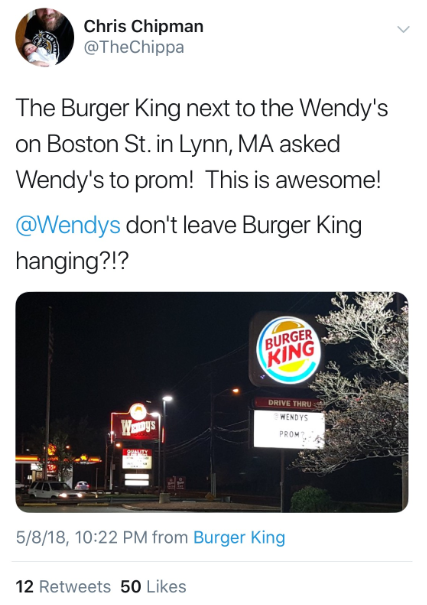Click the blossoming tree in photo
427x605 pixels.
[363, 382]
